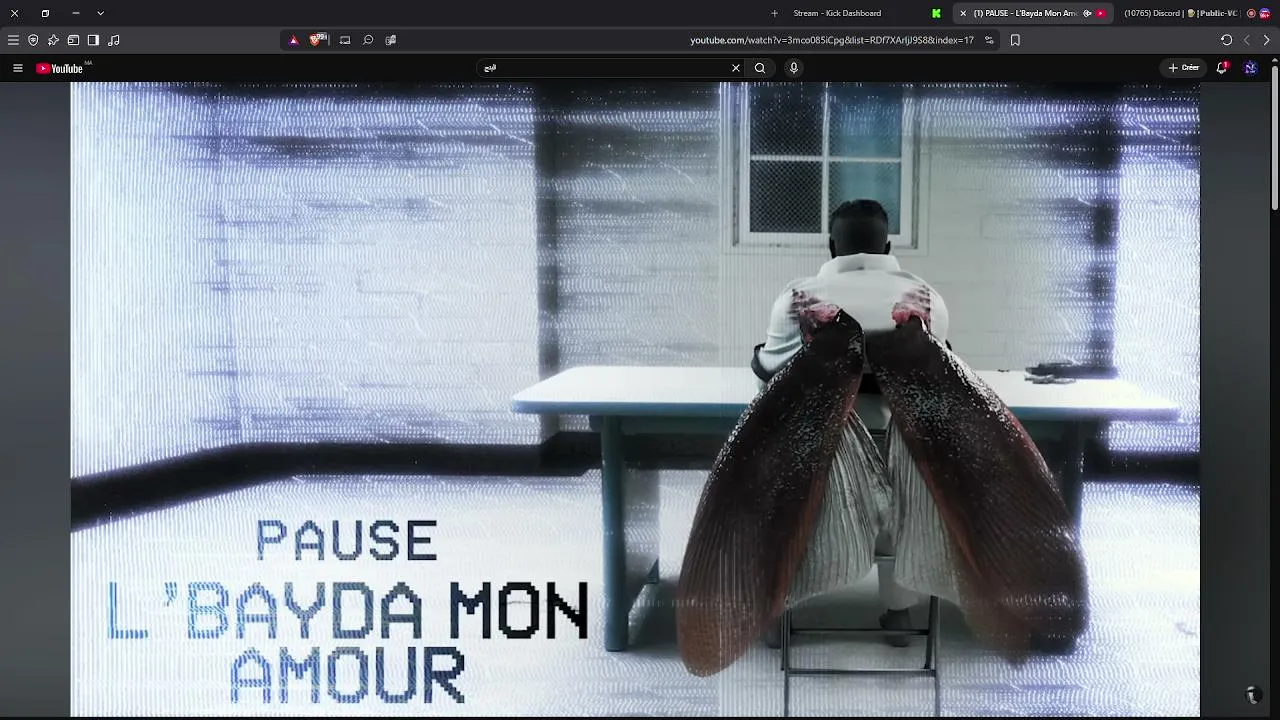Click the video player to toggle playback
1280x720 pixels.
pyautogui.click(x=635, y=399)
